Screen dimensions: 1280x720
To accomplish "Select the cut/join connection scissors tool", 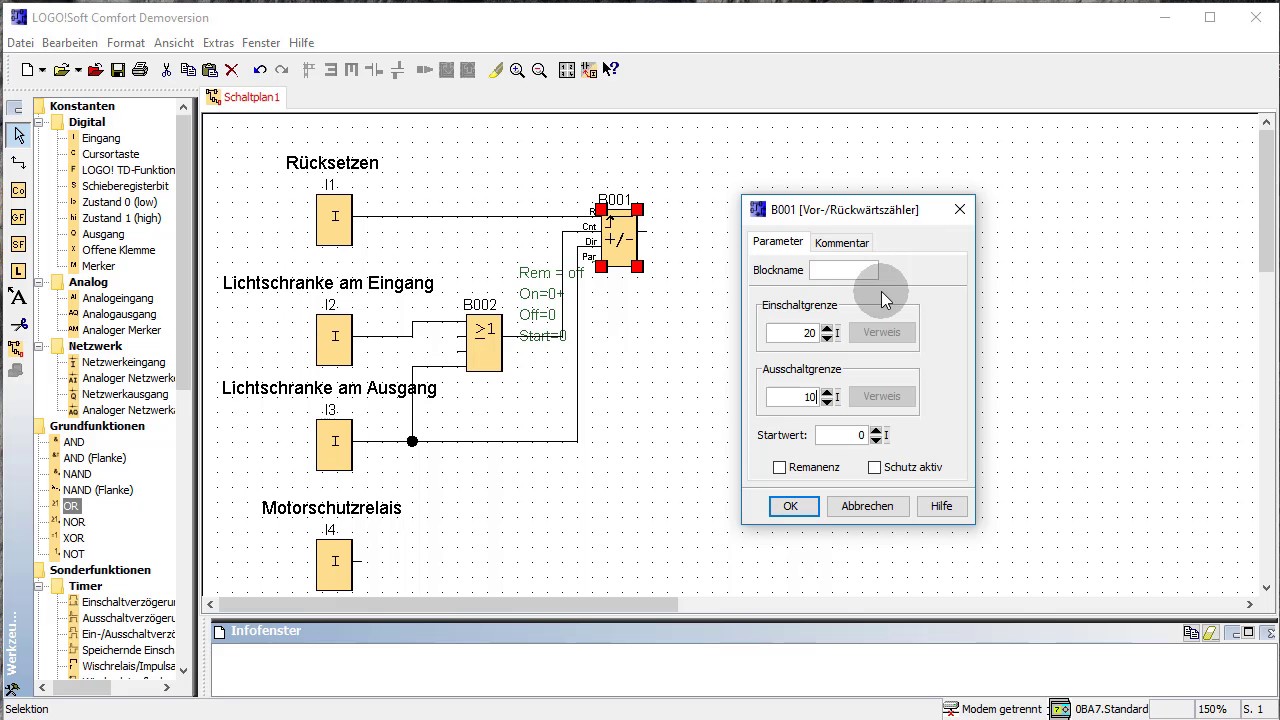I will point(18,324).
